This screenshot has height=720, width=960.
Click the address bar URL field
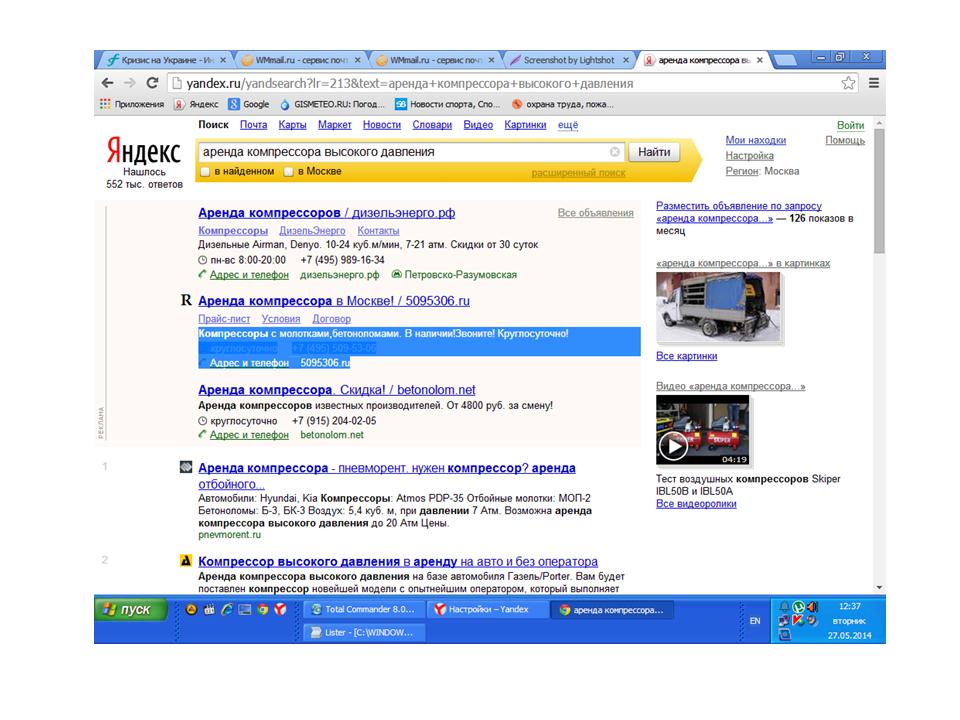(x=511, y=83)
